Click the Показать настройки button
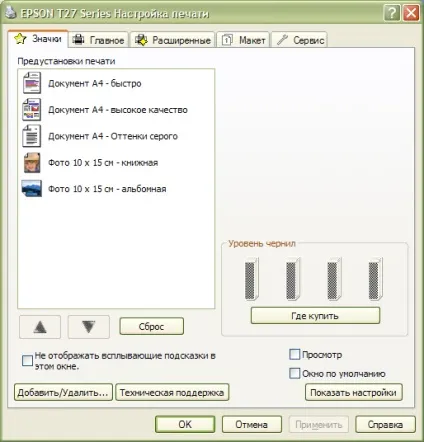The width and height of the screenshot is (424, 442). click(x=354, y=392)
